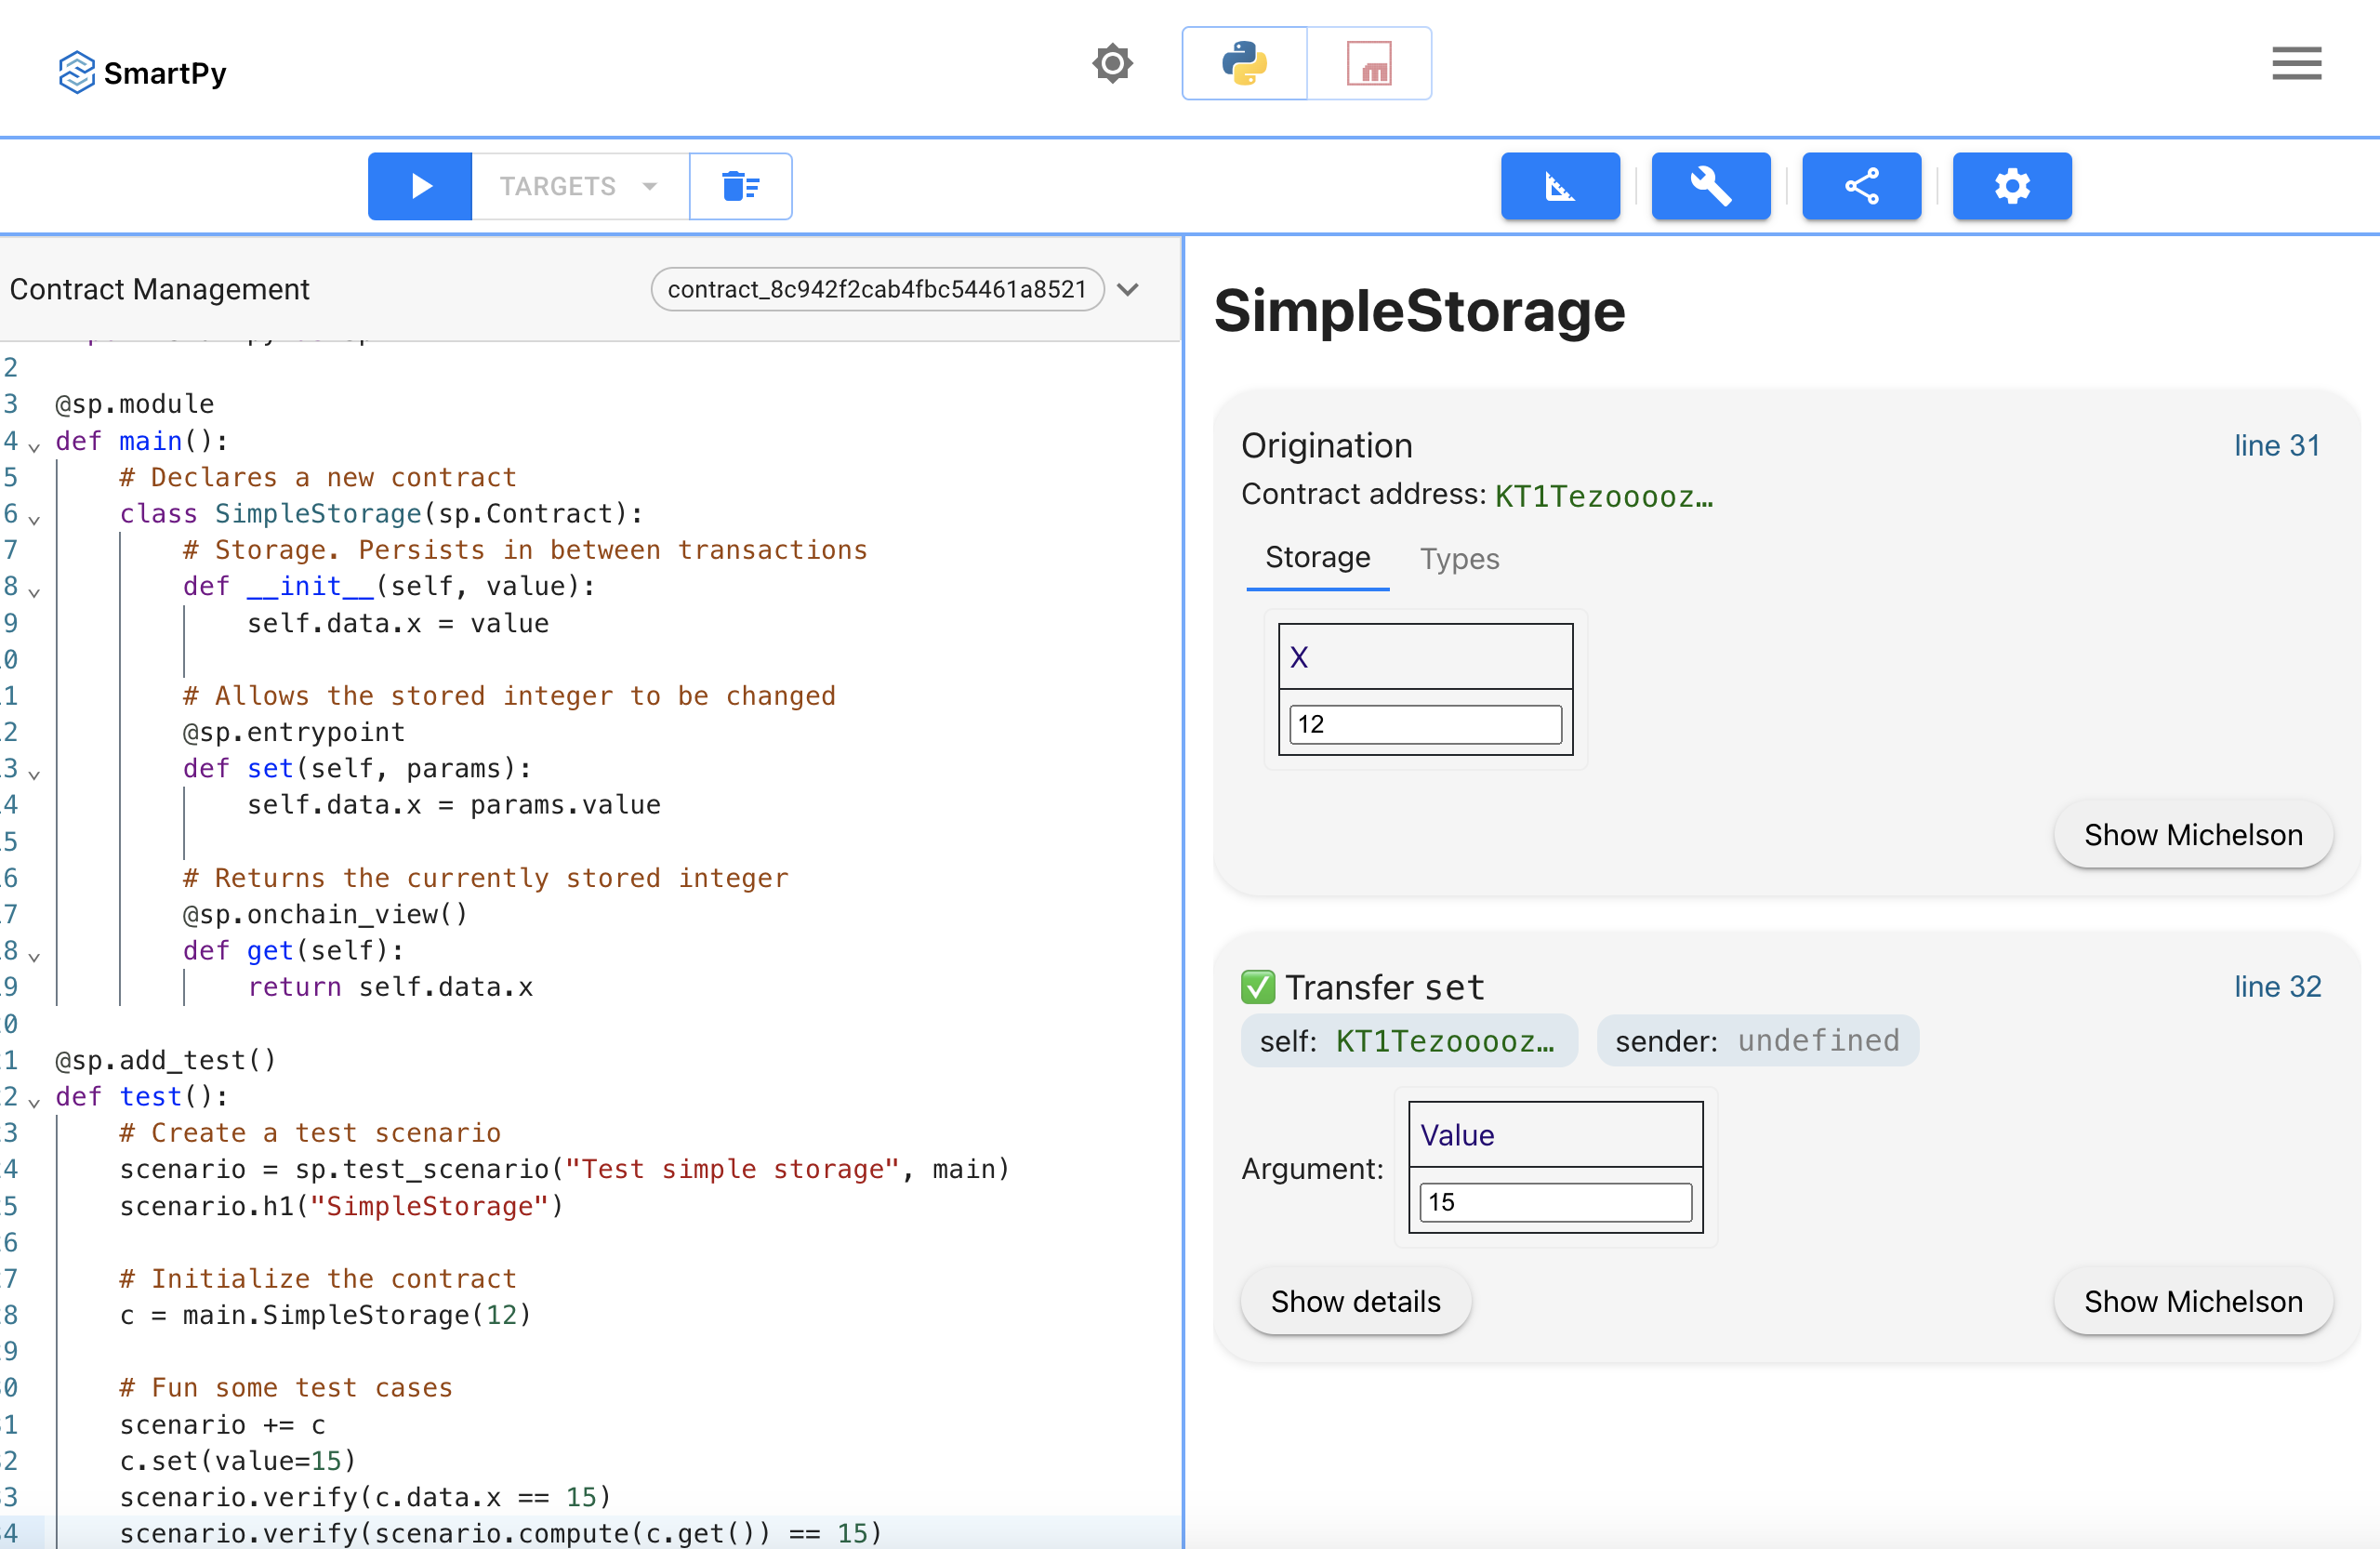Click the blue ruler template icon button
Viewport: 2380px width, 1549px height.
pos(1559,186)
